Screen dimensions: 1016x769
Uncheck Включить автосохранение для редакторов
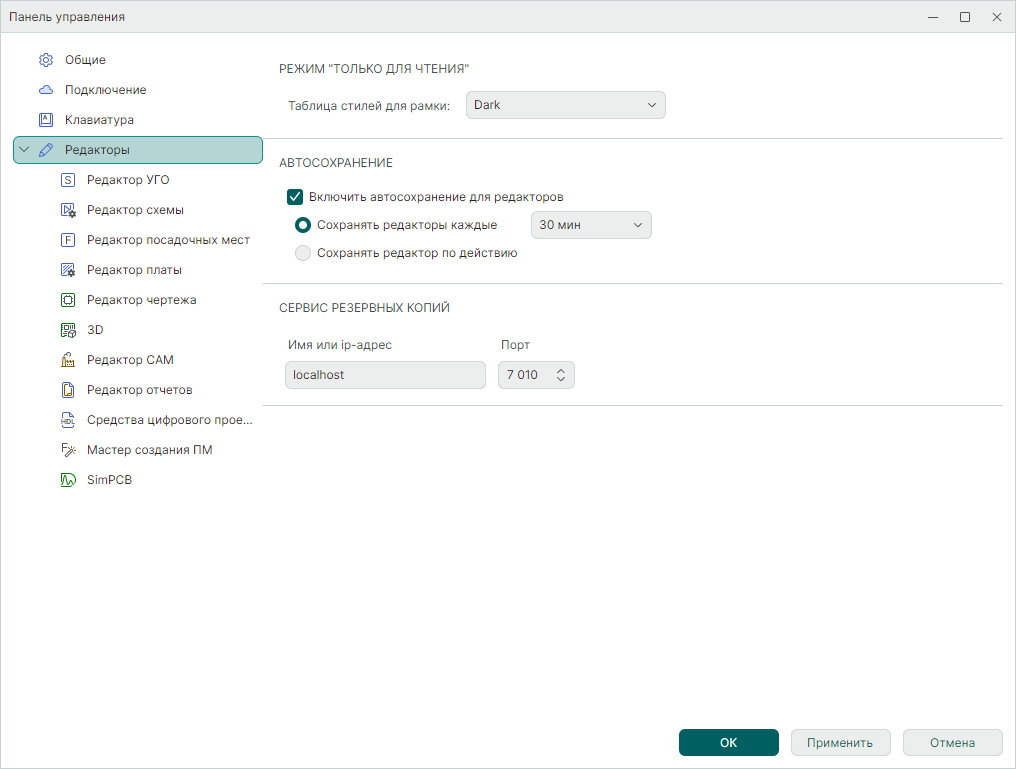pyautogui.click(x=295, y=197)
